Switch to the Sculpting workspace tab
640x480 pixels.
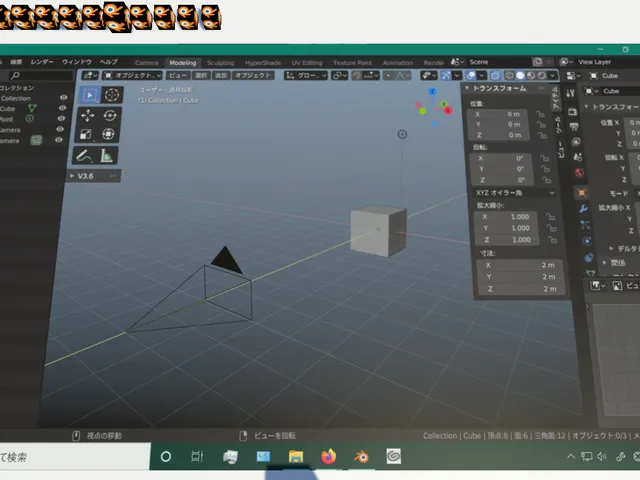[x=220, y=63]
